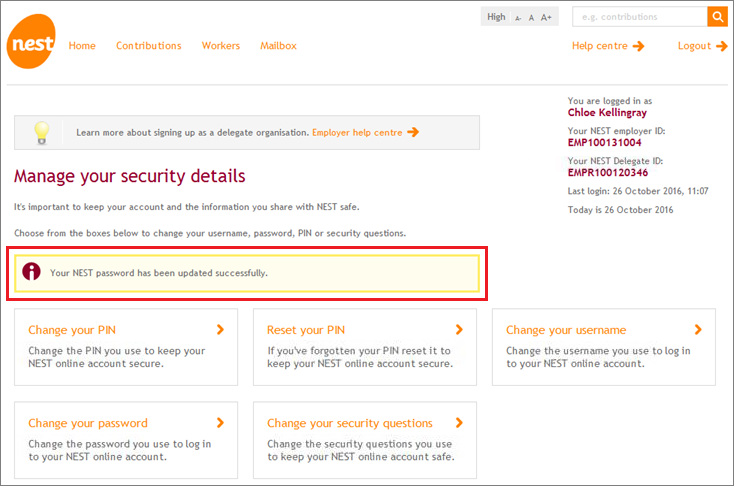
Task: Click the Logout arrow icon
Action: [x=721, y=46]
